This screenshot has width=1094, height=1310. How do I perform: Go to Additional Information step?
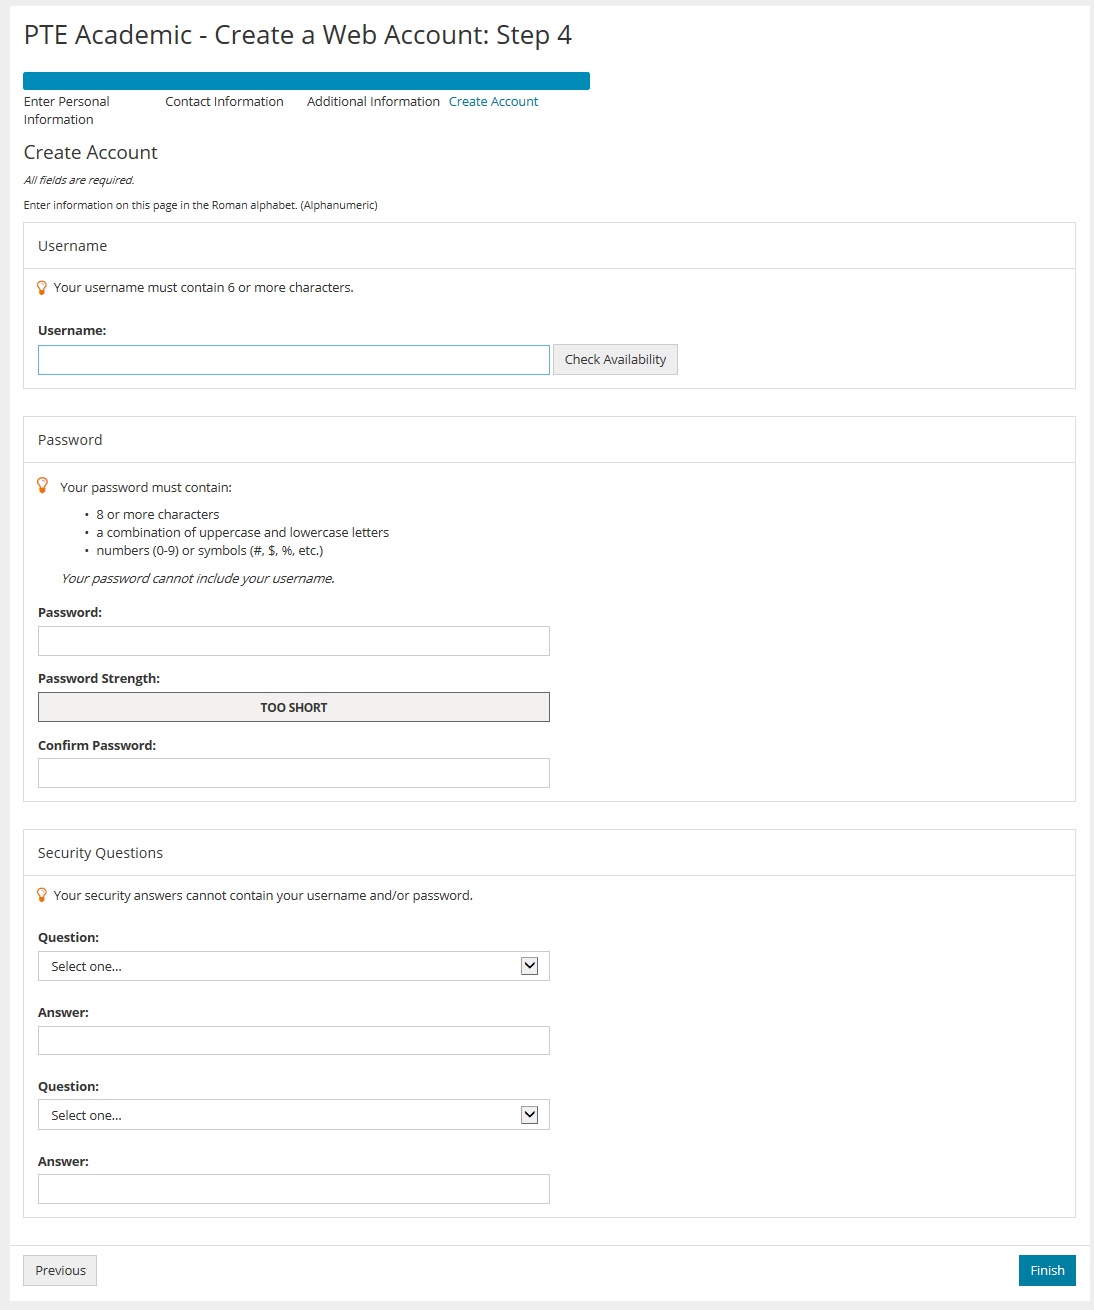(x=373, y=102)
